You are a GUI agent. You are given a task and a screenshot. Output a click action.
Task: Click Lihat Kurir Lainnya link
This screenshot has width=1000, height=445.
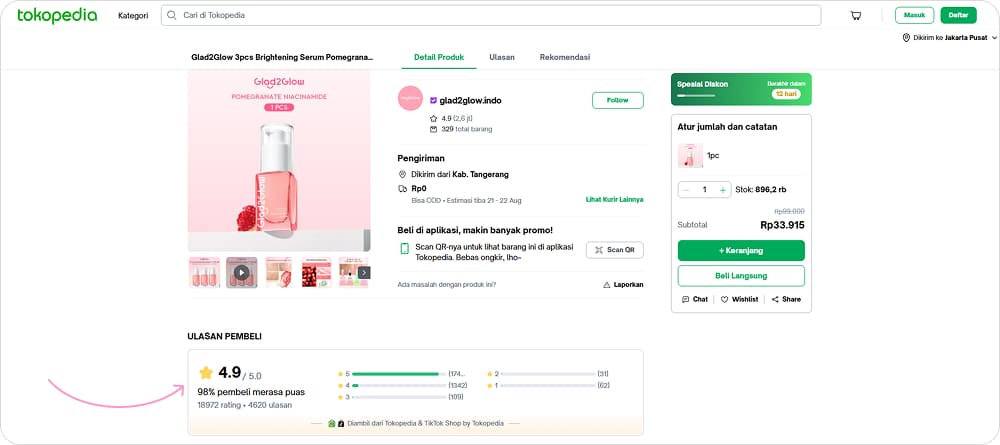[614, 200]
